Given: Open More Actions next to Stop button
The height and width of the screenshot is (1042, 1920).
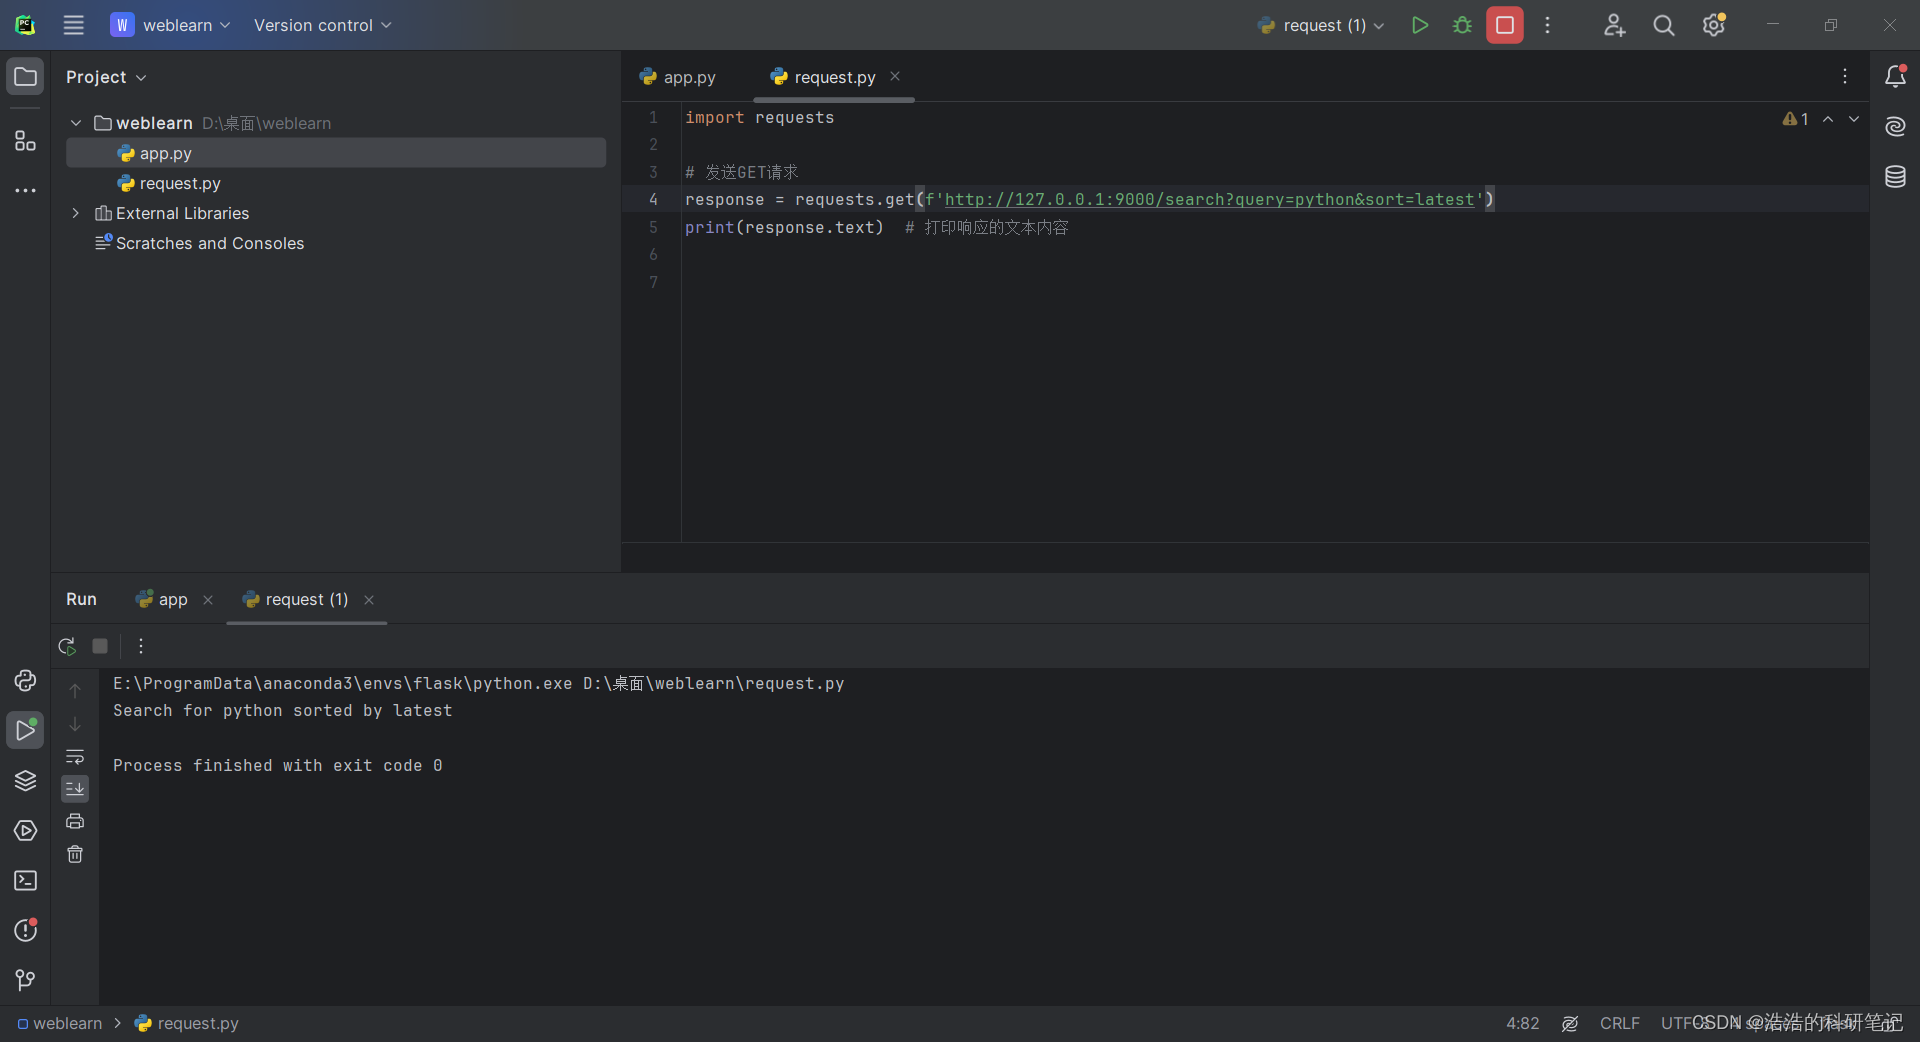Looking at the screenshot, I should pyautogui.click(x=1547, y=25).
